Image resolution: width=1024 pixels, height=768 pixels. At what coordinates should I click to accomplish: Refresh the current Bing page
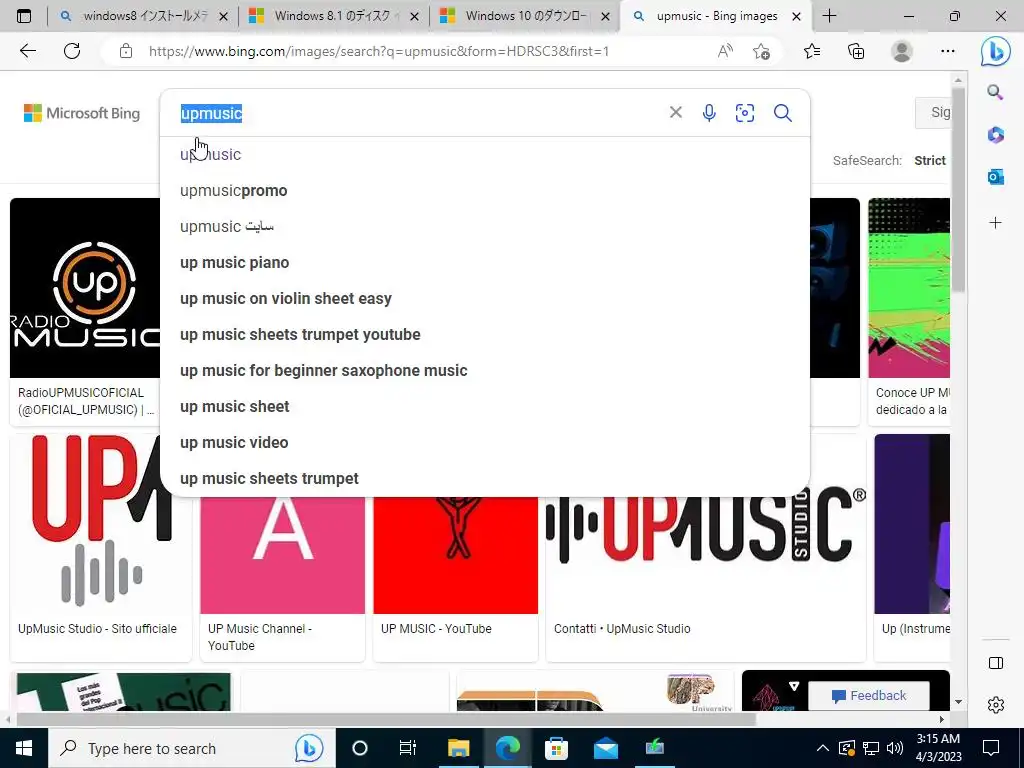72,51
